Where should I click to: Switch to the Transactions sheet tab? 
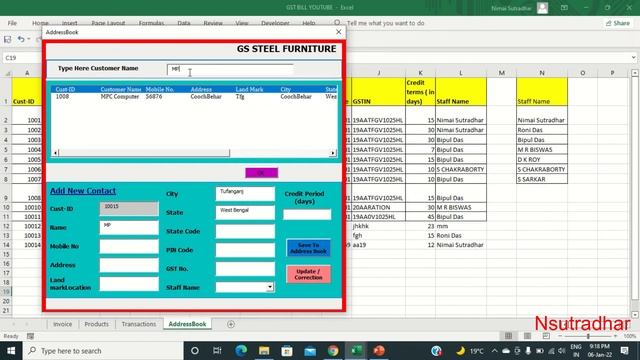click(x=139, y=324)
